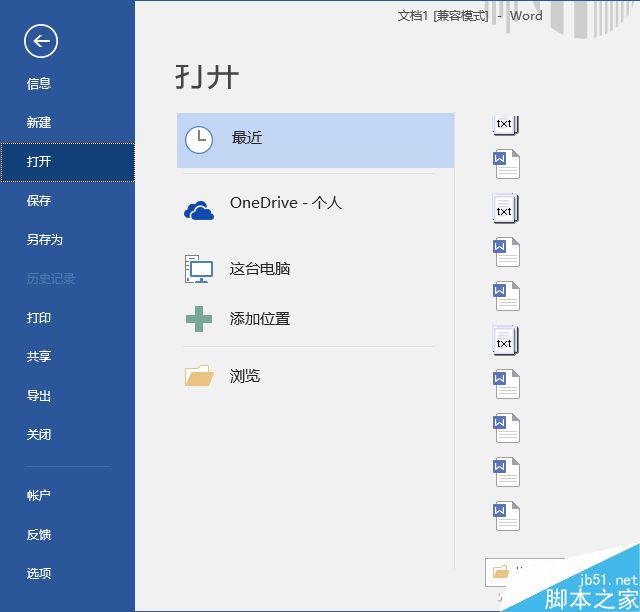Viewport: 640px width, 612px height.
Task: Select 新建 in the sidebar
Action: click(x=39, y=122)
